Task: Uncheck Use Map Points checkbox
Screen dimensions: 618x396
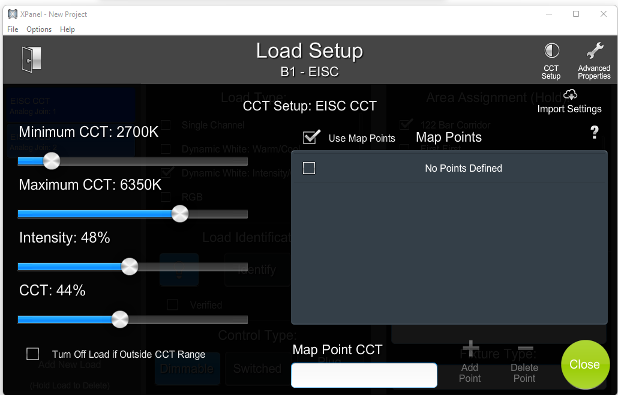Action: coord(311,137)
